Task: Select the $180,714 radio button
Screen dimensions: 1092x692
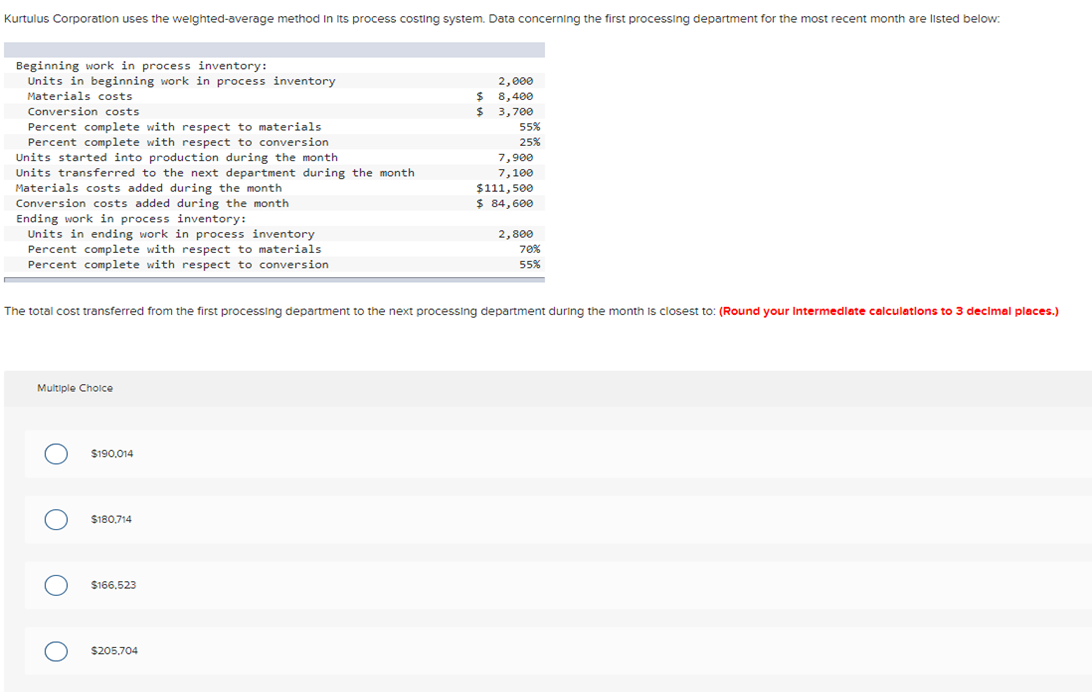Action: click(55, 519)
